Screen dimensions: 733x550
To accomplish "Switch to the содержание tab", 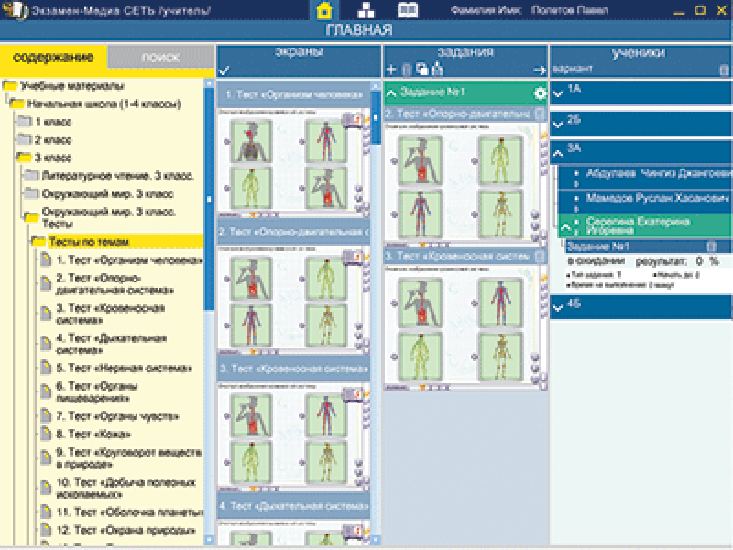I will [53, 57].
